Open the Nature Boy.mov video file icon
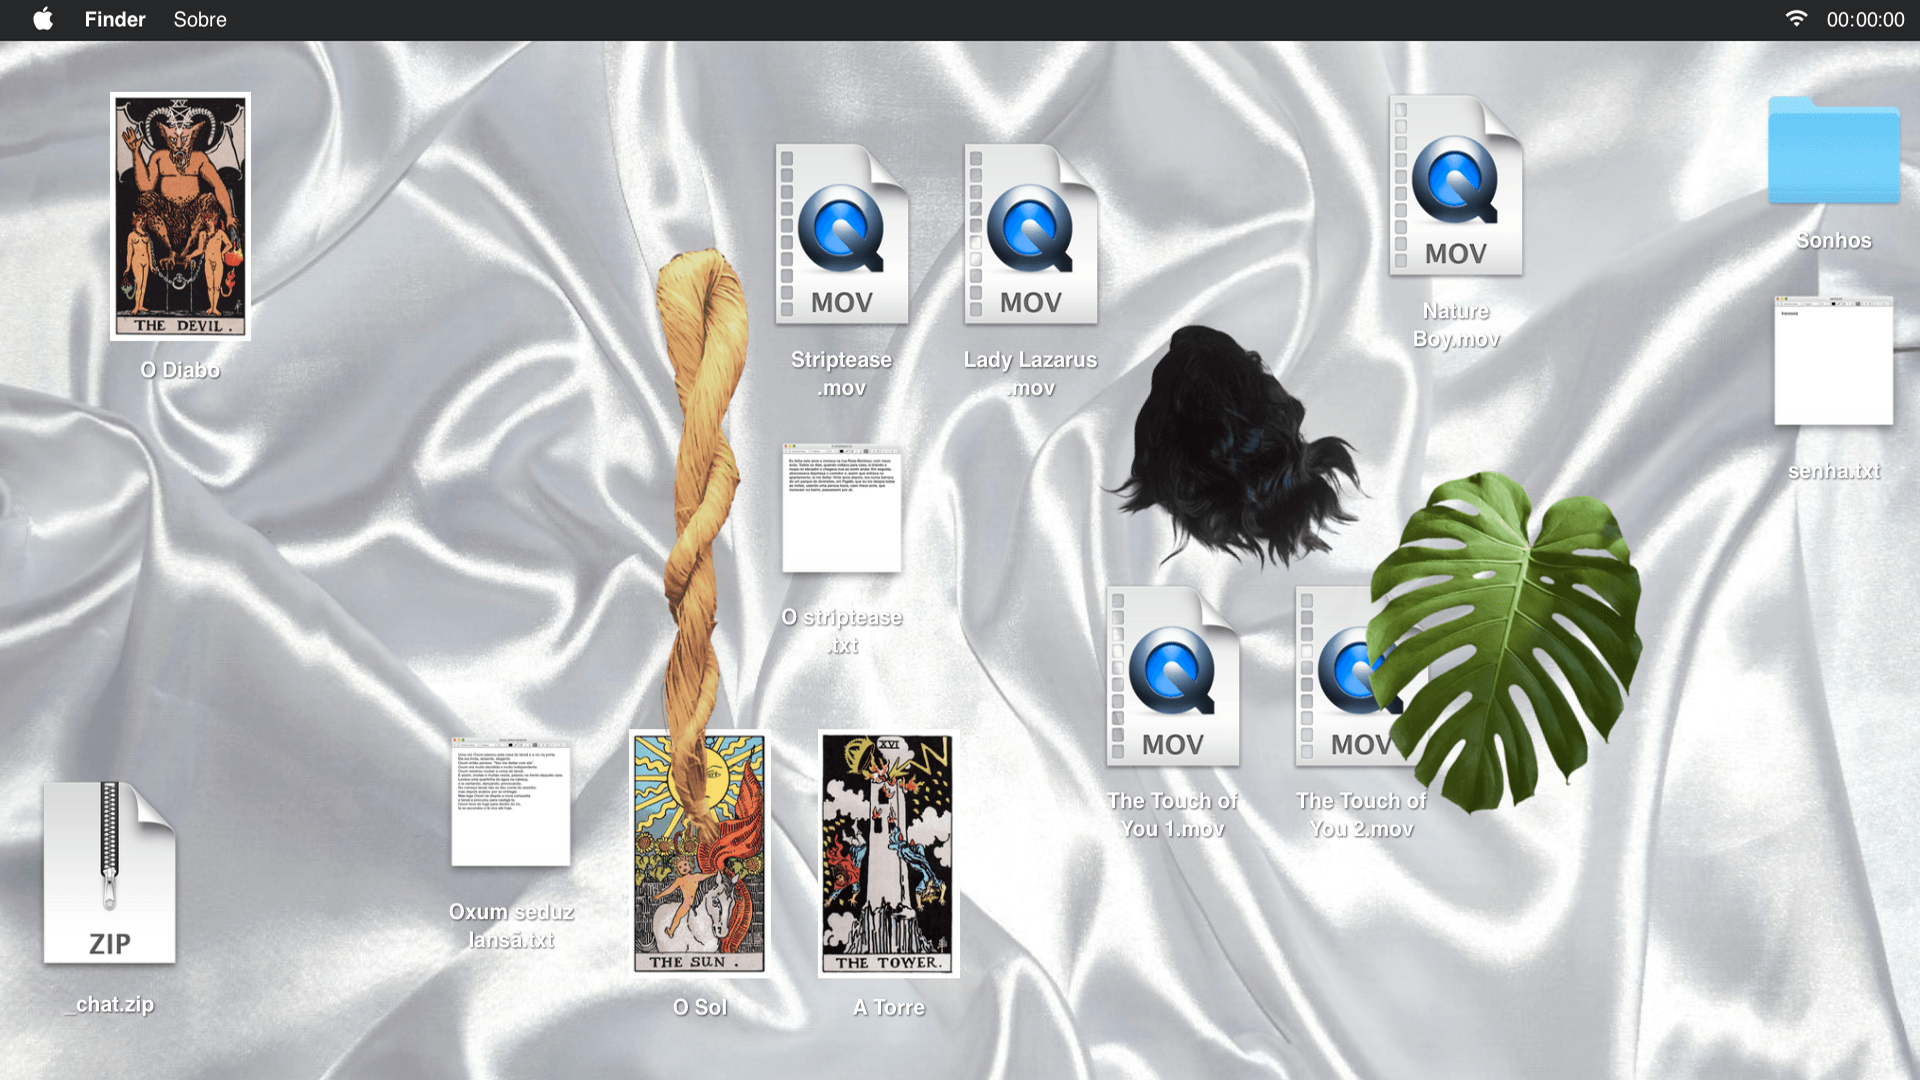The width and height of the screenshot is (1920, 1080). [x=1456, y=185]
